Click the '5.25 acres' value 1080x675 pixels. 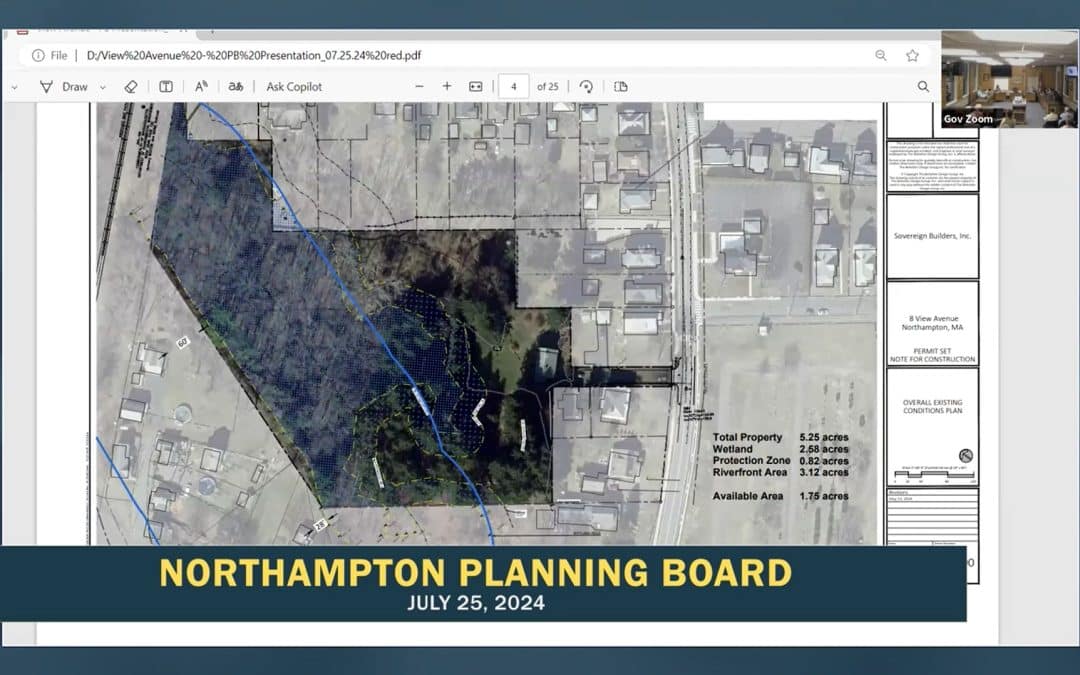pos(824,437)
